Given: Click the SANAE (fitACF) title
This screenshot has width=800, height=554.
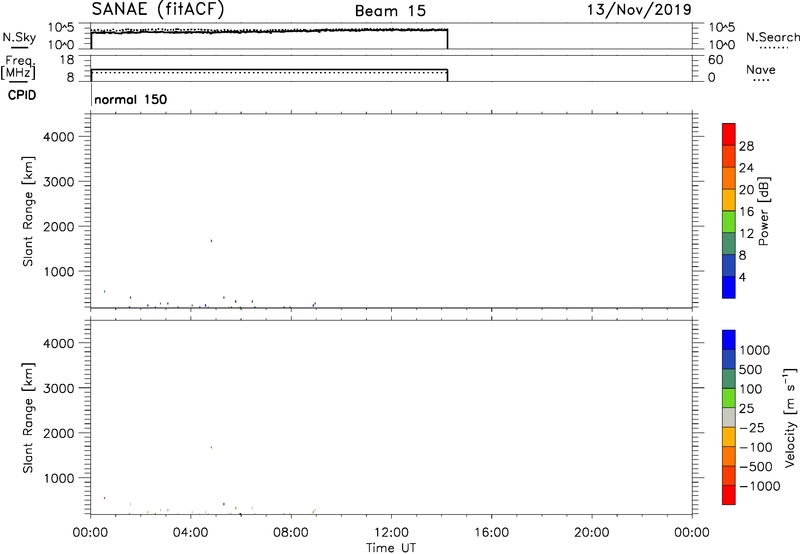Looking at the screenshot, I should 158,10.
